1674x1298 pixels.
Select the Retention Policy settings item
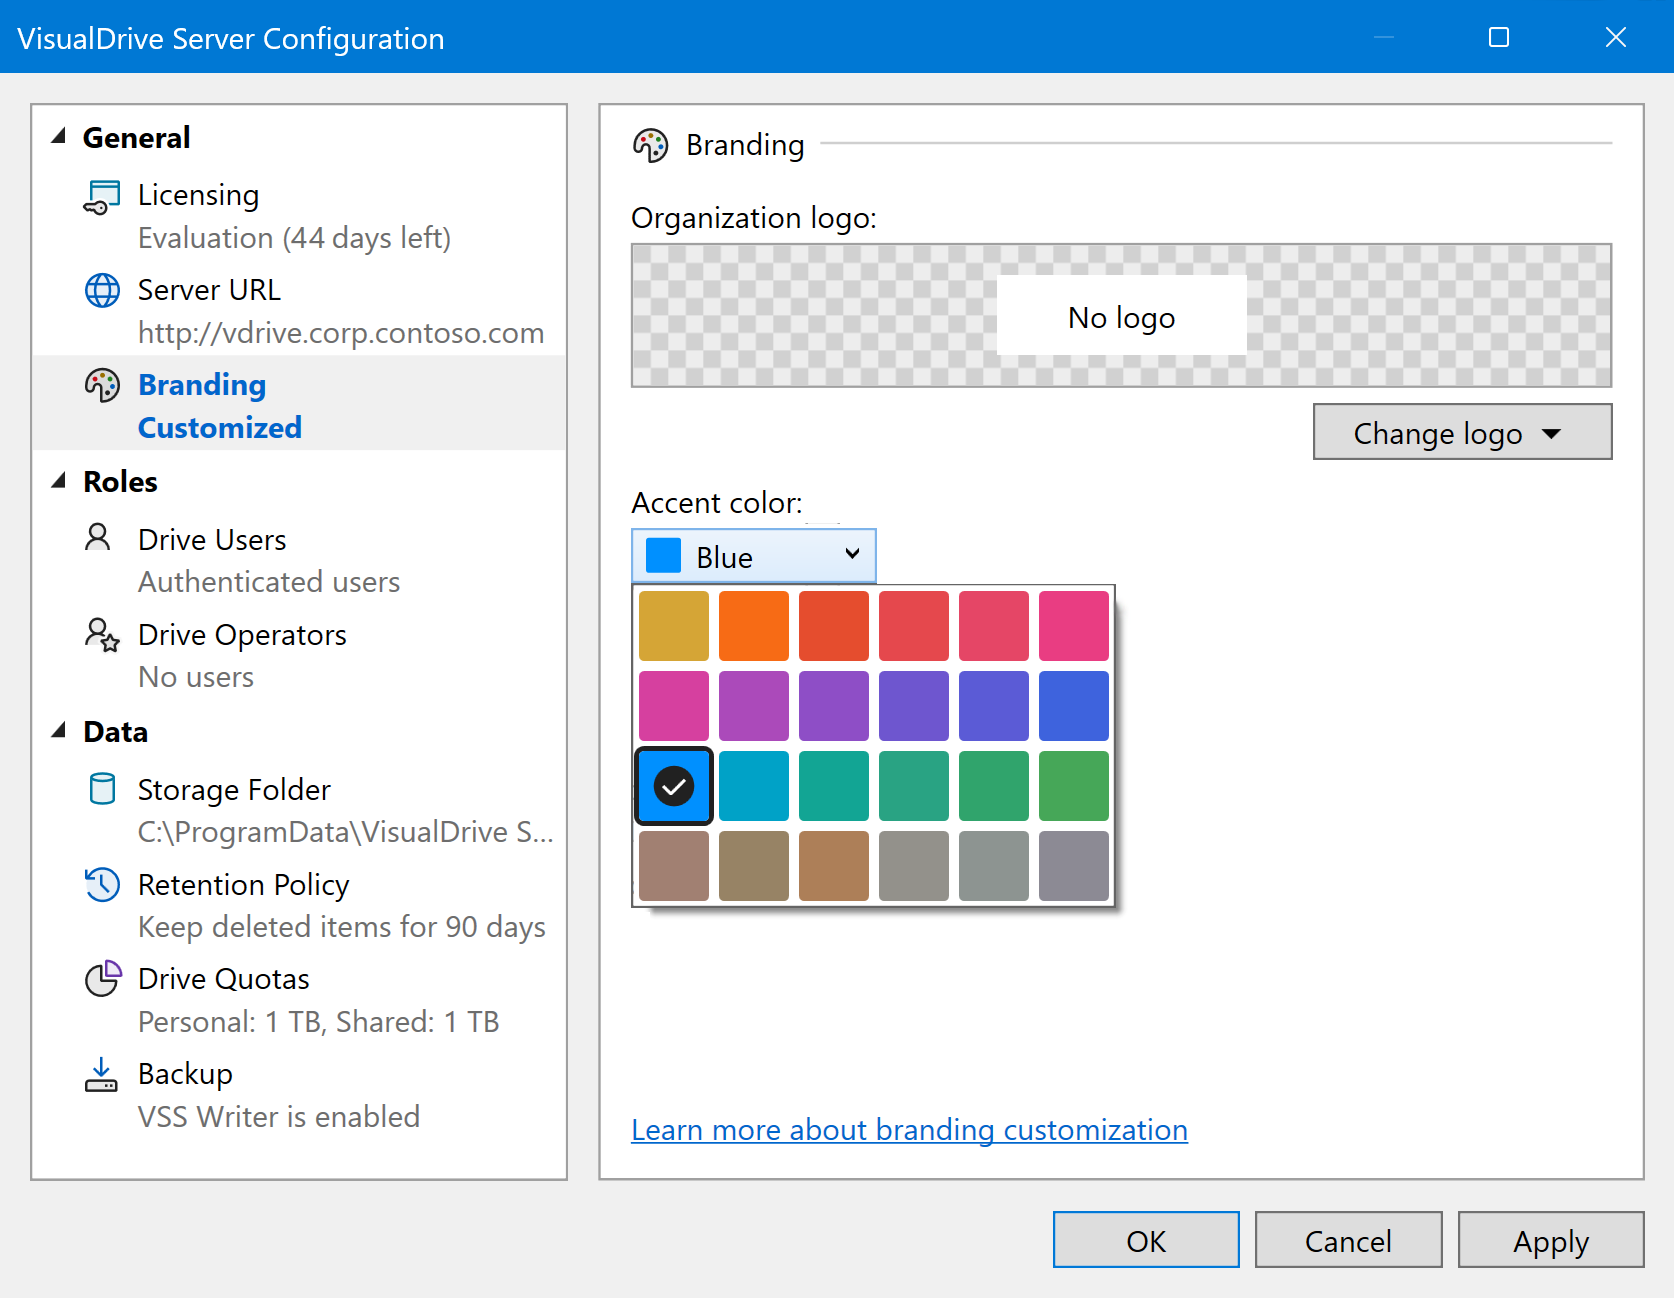[244, 885]
